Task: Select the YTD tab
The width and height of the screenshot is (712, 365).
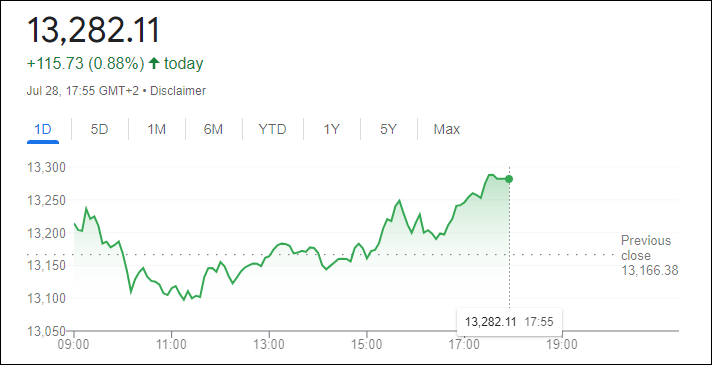Action: coord(272,130)
